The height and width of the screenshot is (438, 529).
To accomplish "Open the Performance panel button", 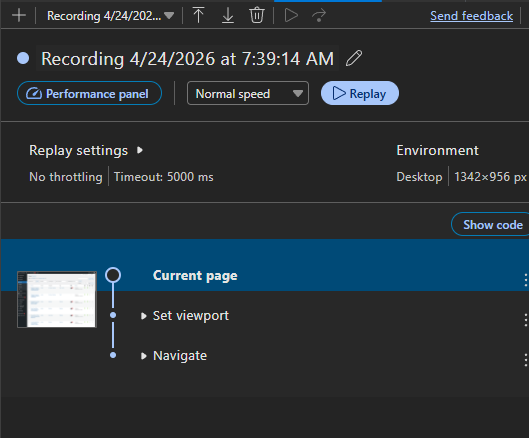I will click(x=89, y=93).
